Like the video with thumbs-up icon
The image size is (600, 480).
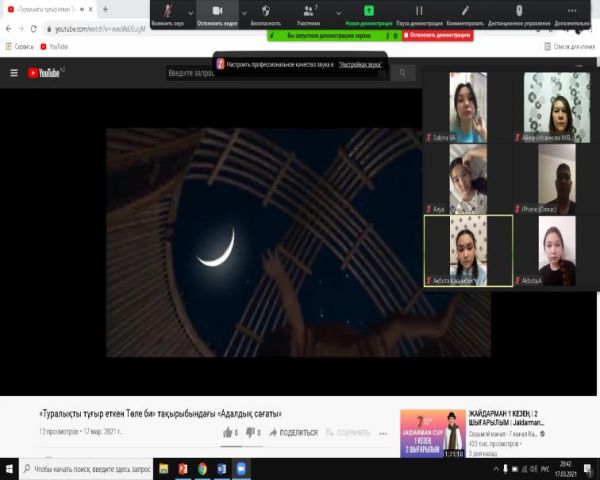(227, 433)
